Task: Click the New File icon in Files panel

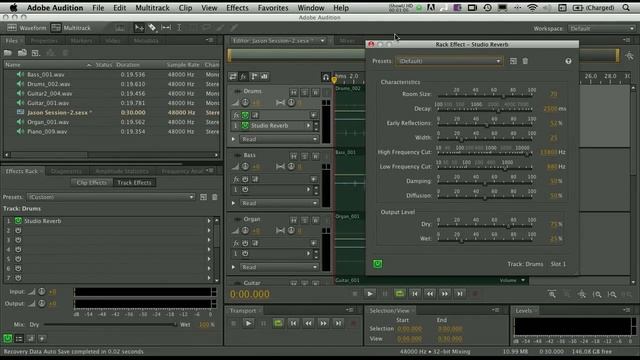Action: click(36, 53)
